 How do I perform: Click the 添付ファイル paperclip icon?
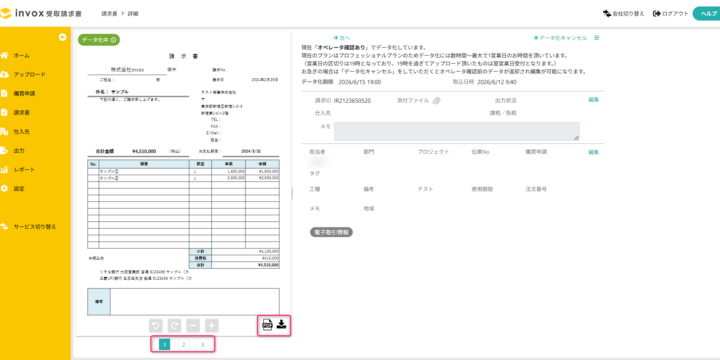(436, 101)
